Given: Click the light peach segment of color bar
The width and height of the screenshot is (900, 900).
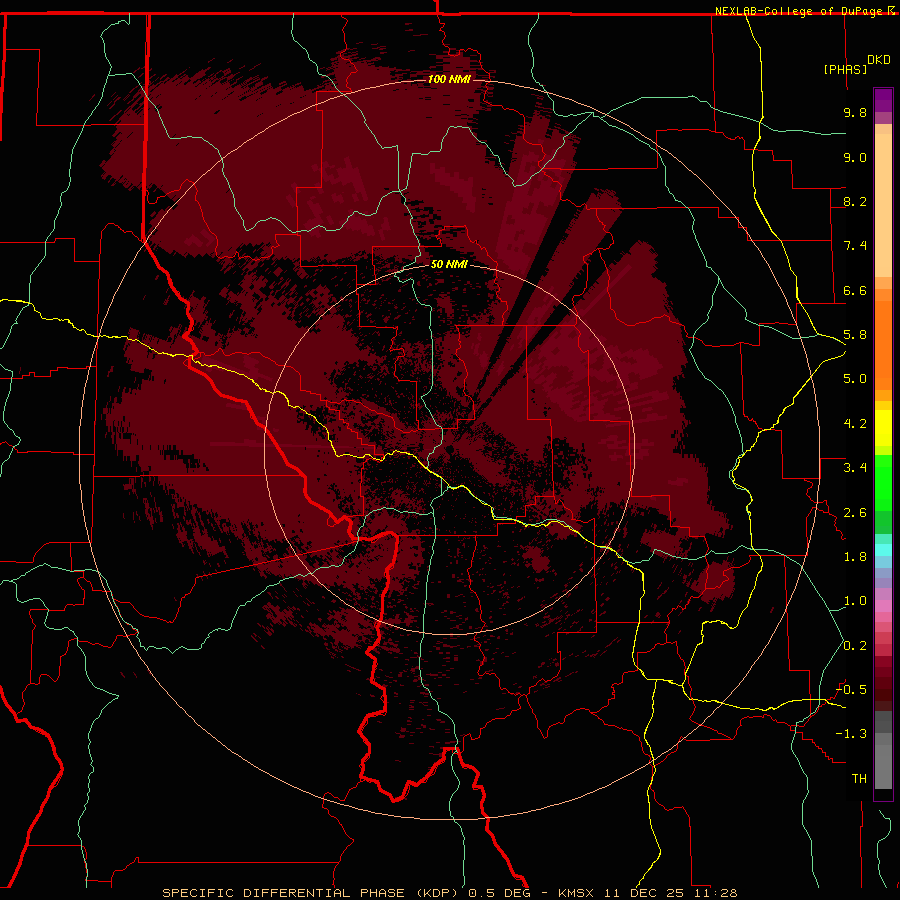Looking at the screenshot, I should click(x=883, y=205).
